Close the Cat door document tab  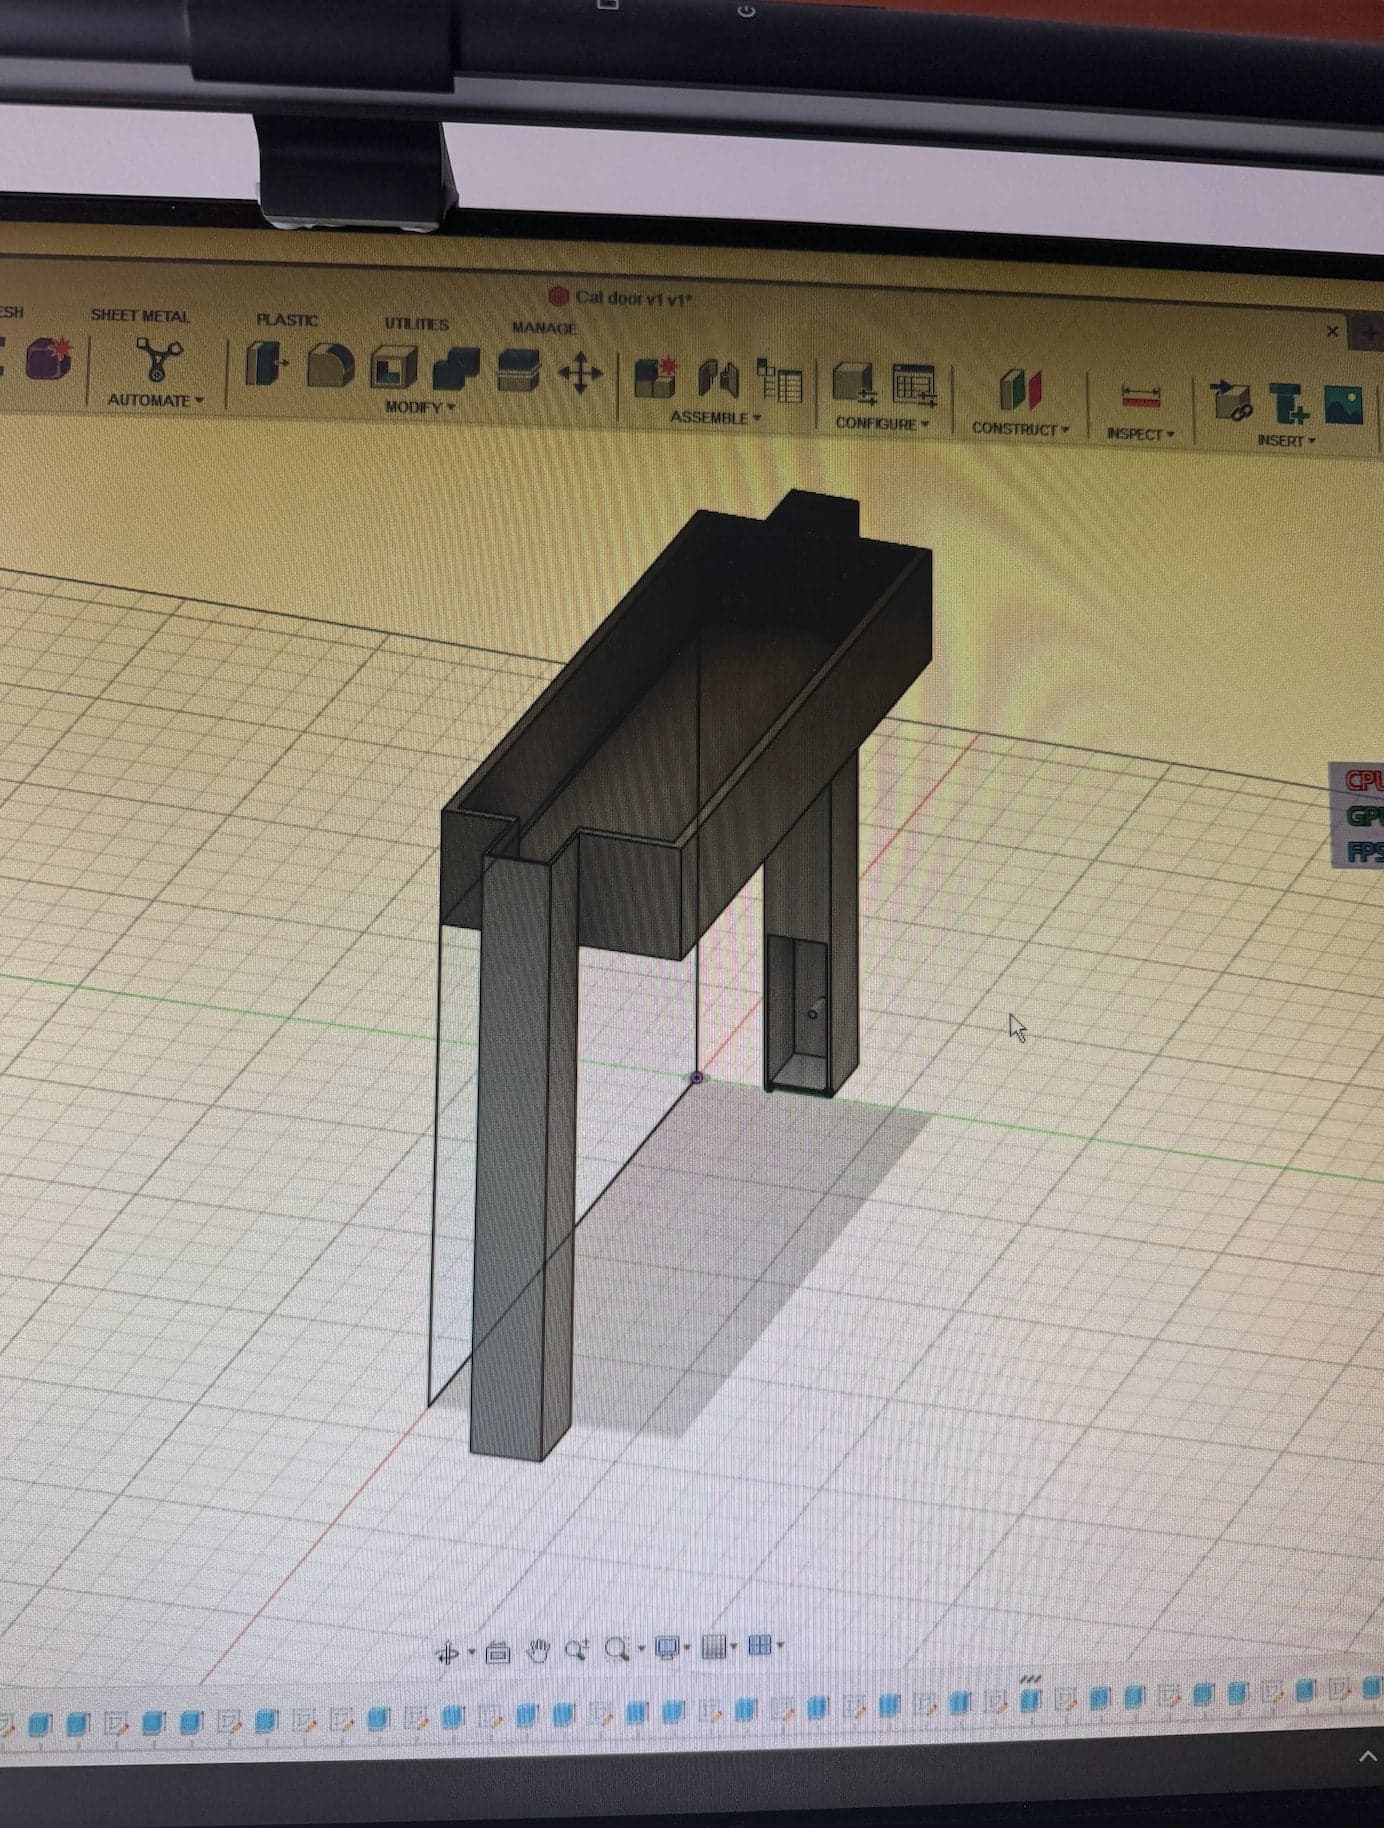1332,331
